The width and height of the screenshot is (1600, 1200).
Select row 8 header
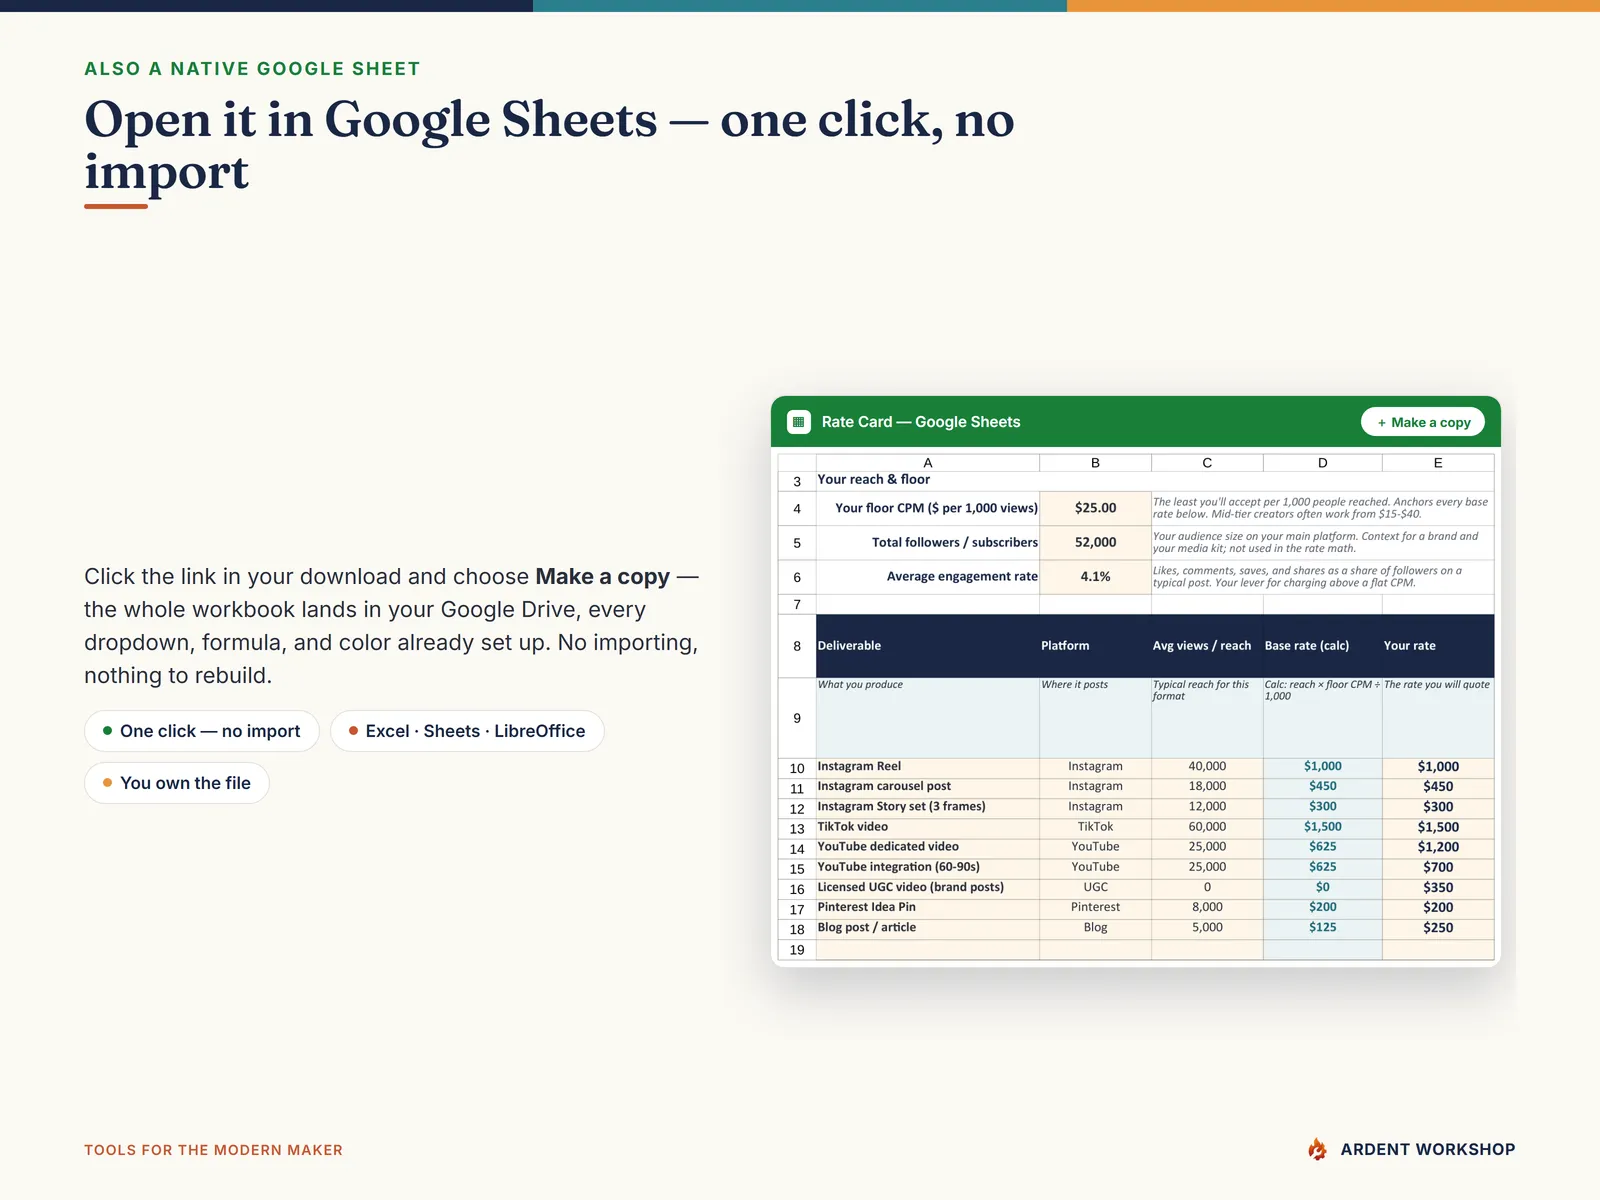[x=797, y=646]
